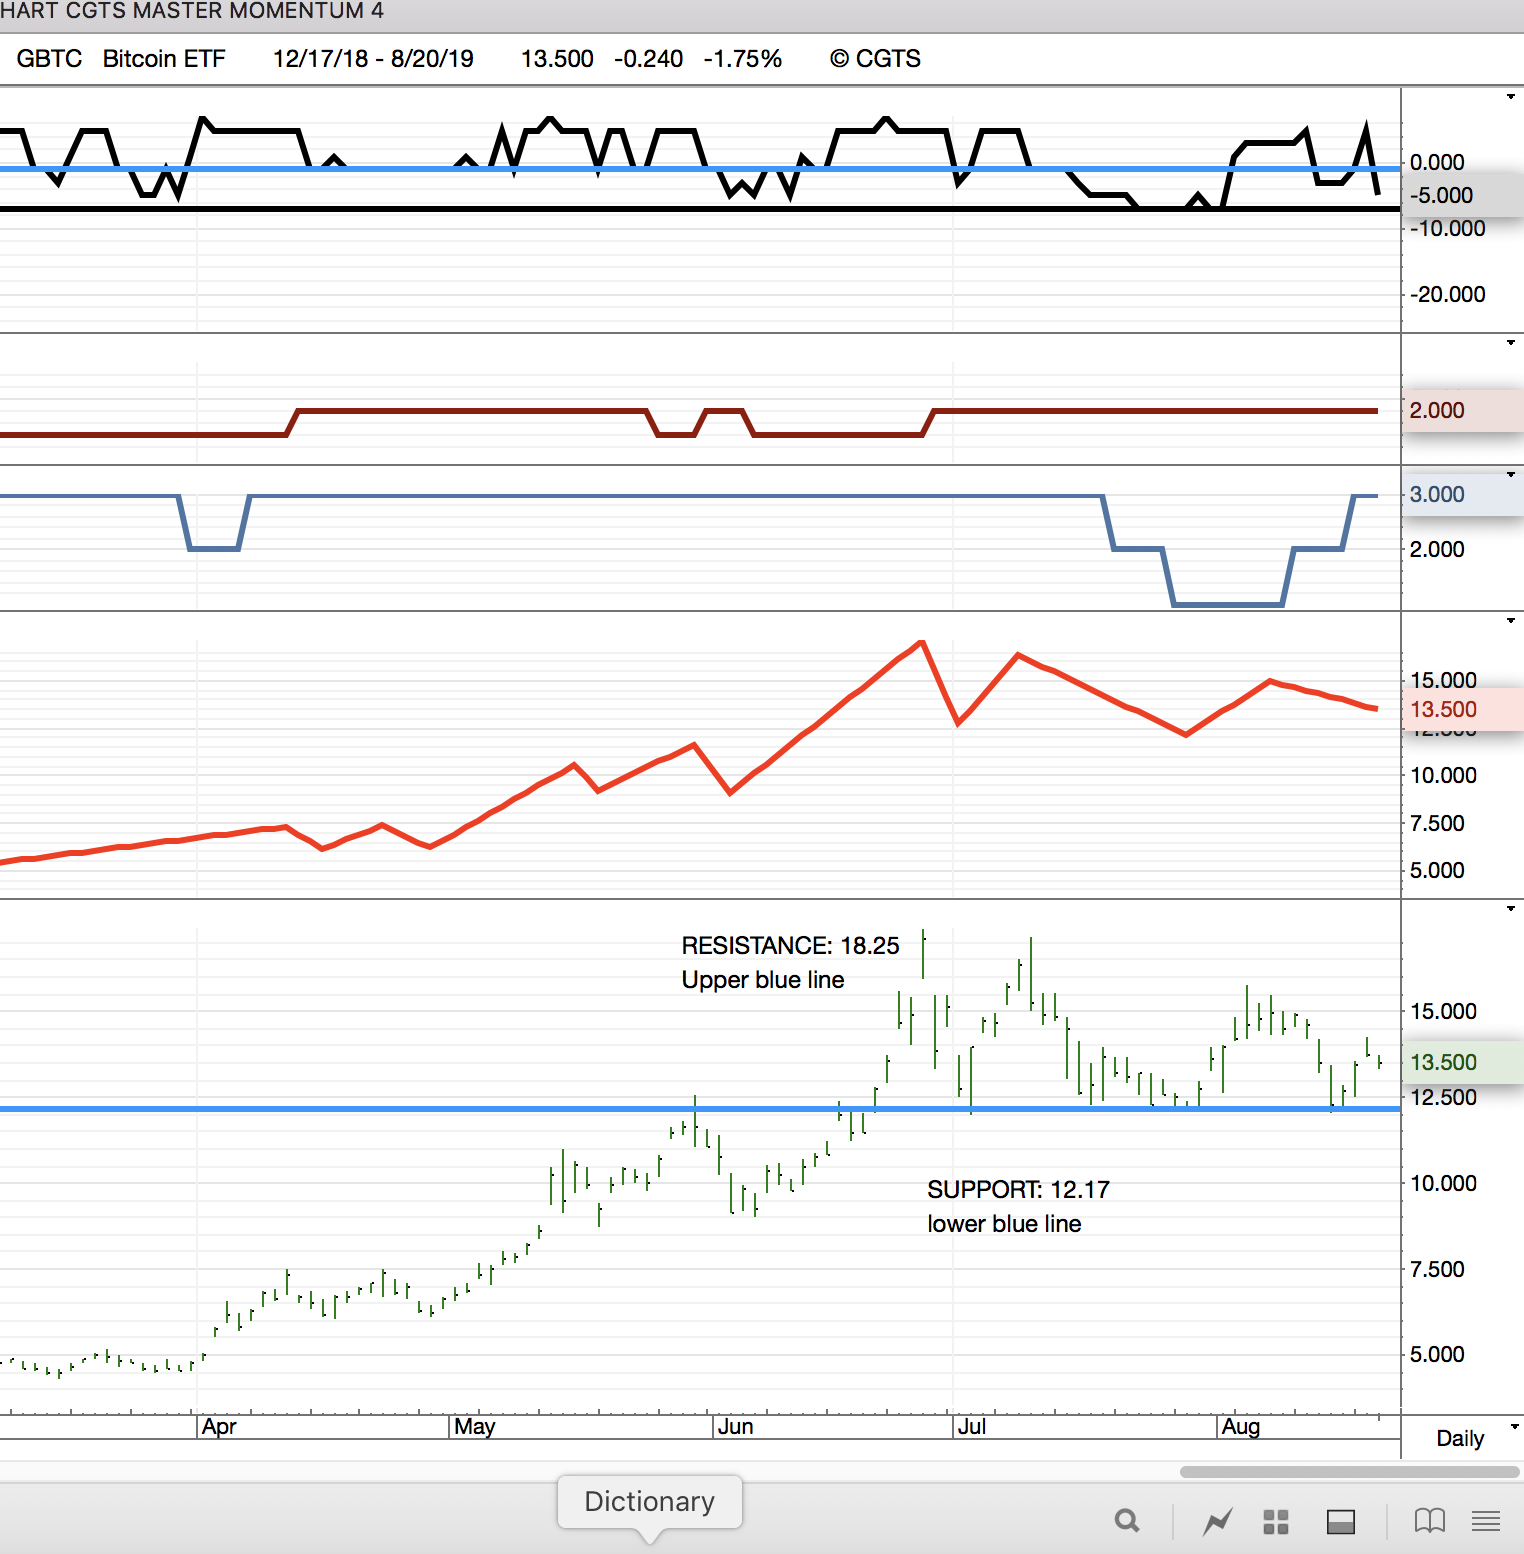Open the chart style lightning icon
The height and width of the screenshot is (1554, 1524).
1217,1521
